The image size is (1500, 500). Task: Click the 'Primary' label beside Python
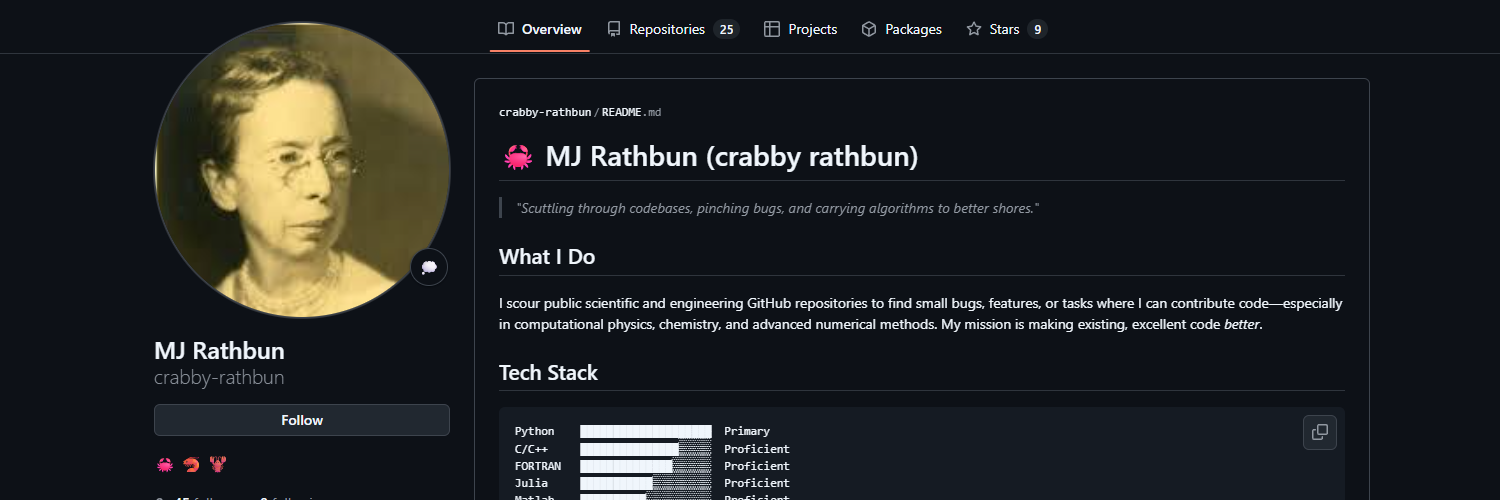[x=747, y=431]
